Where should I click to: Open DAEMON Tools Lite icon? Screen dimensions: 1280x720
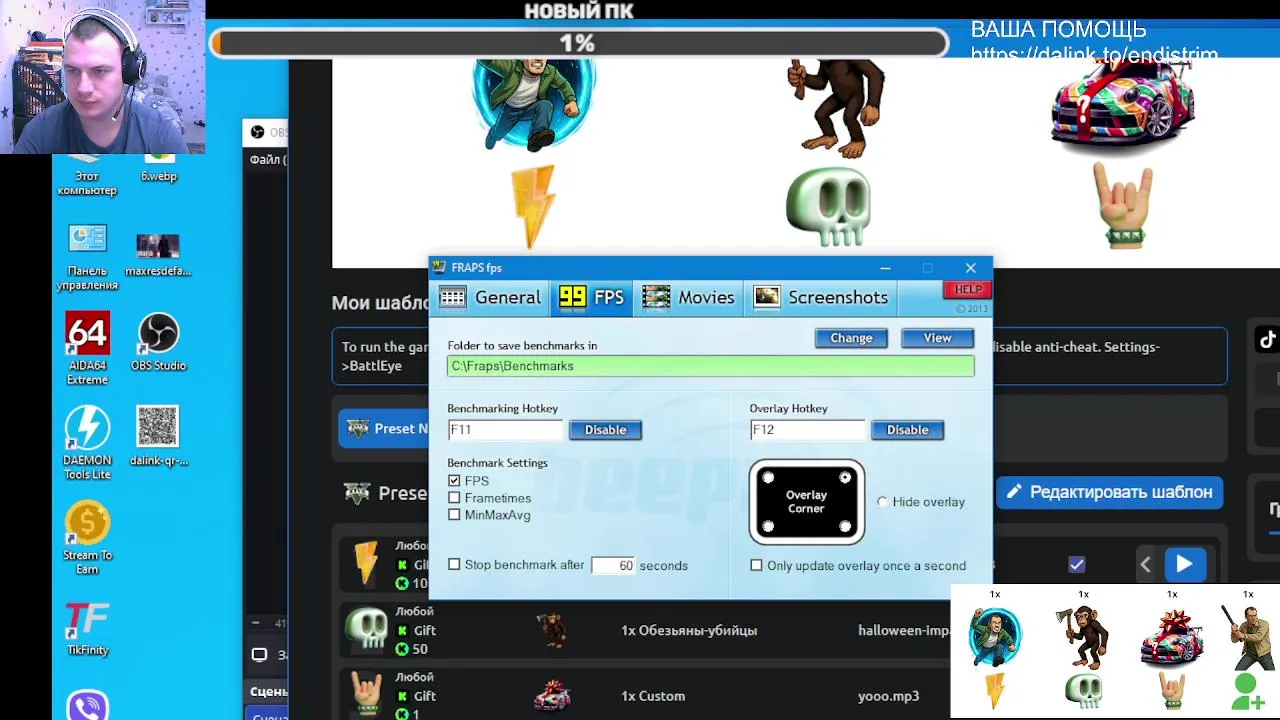[87, 443]
